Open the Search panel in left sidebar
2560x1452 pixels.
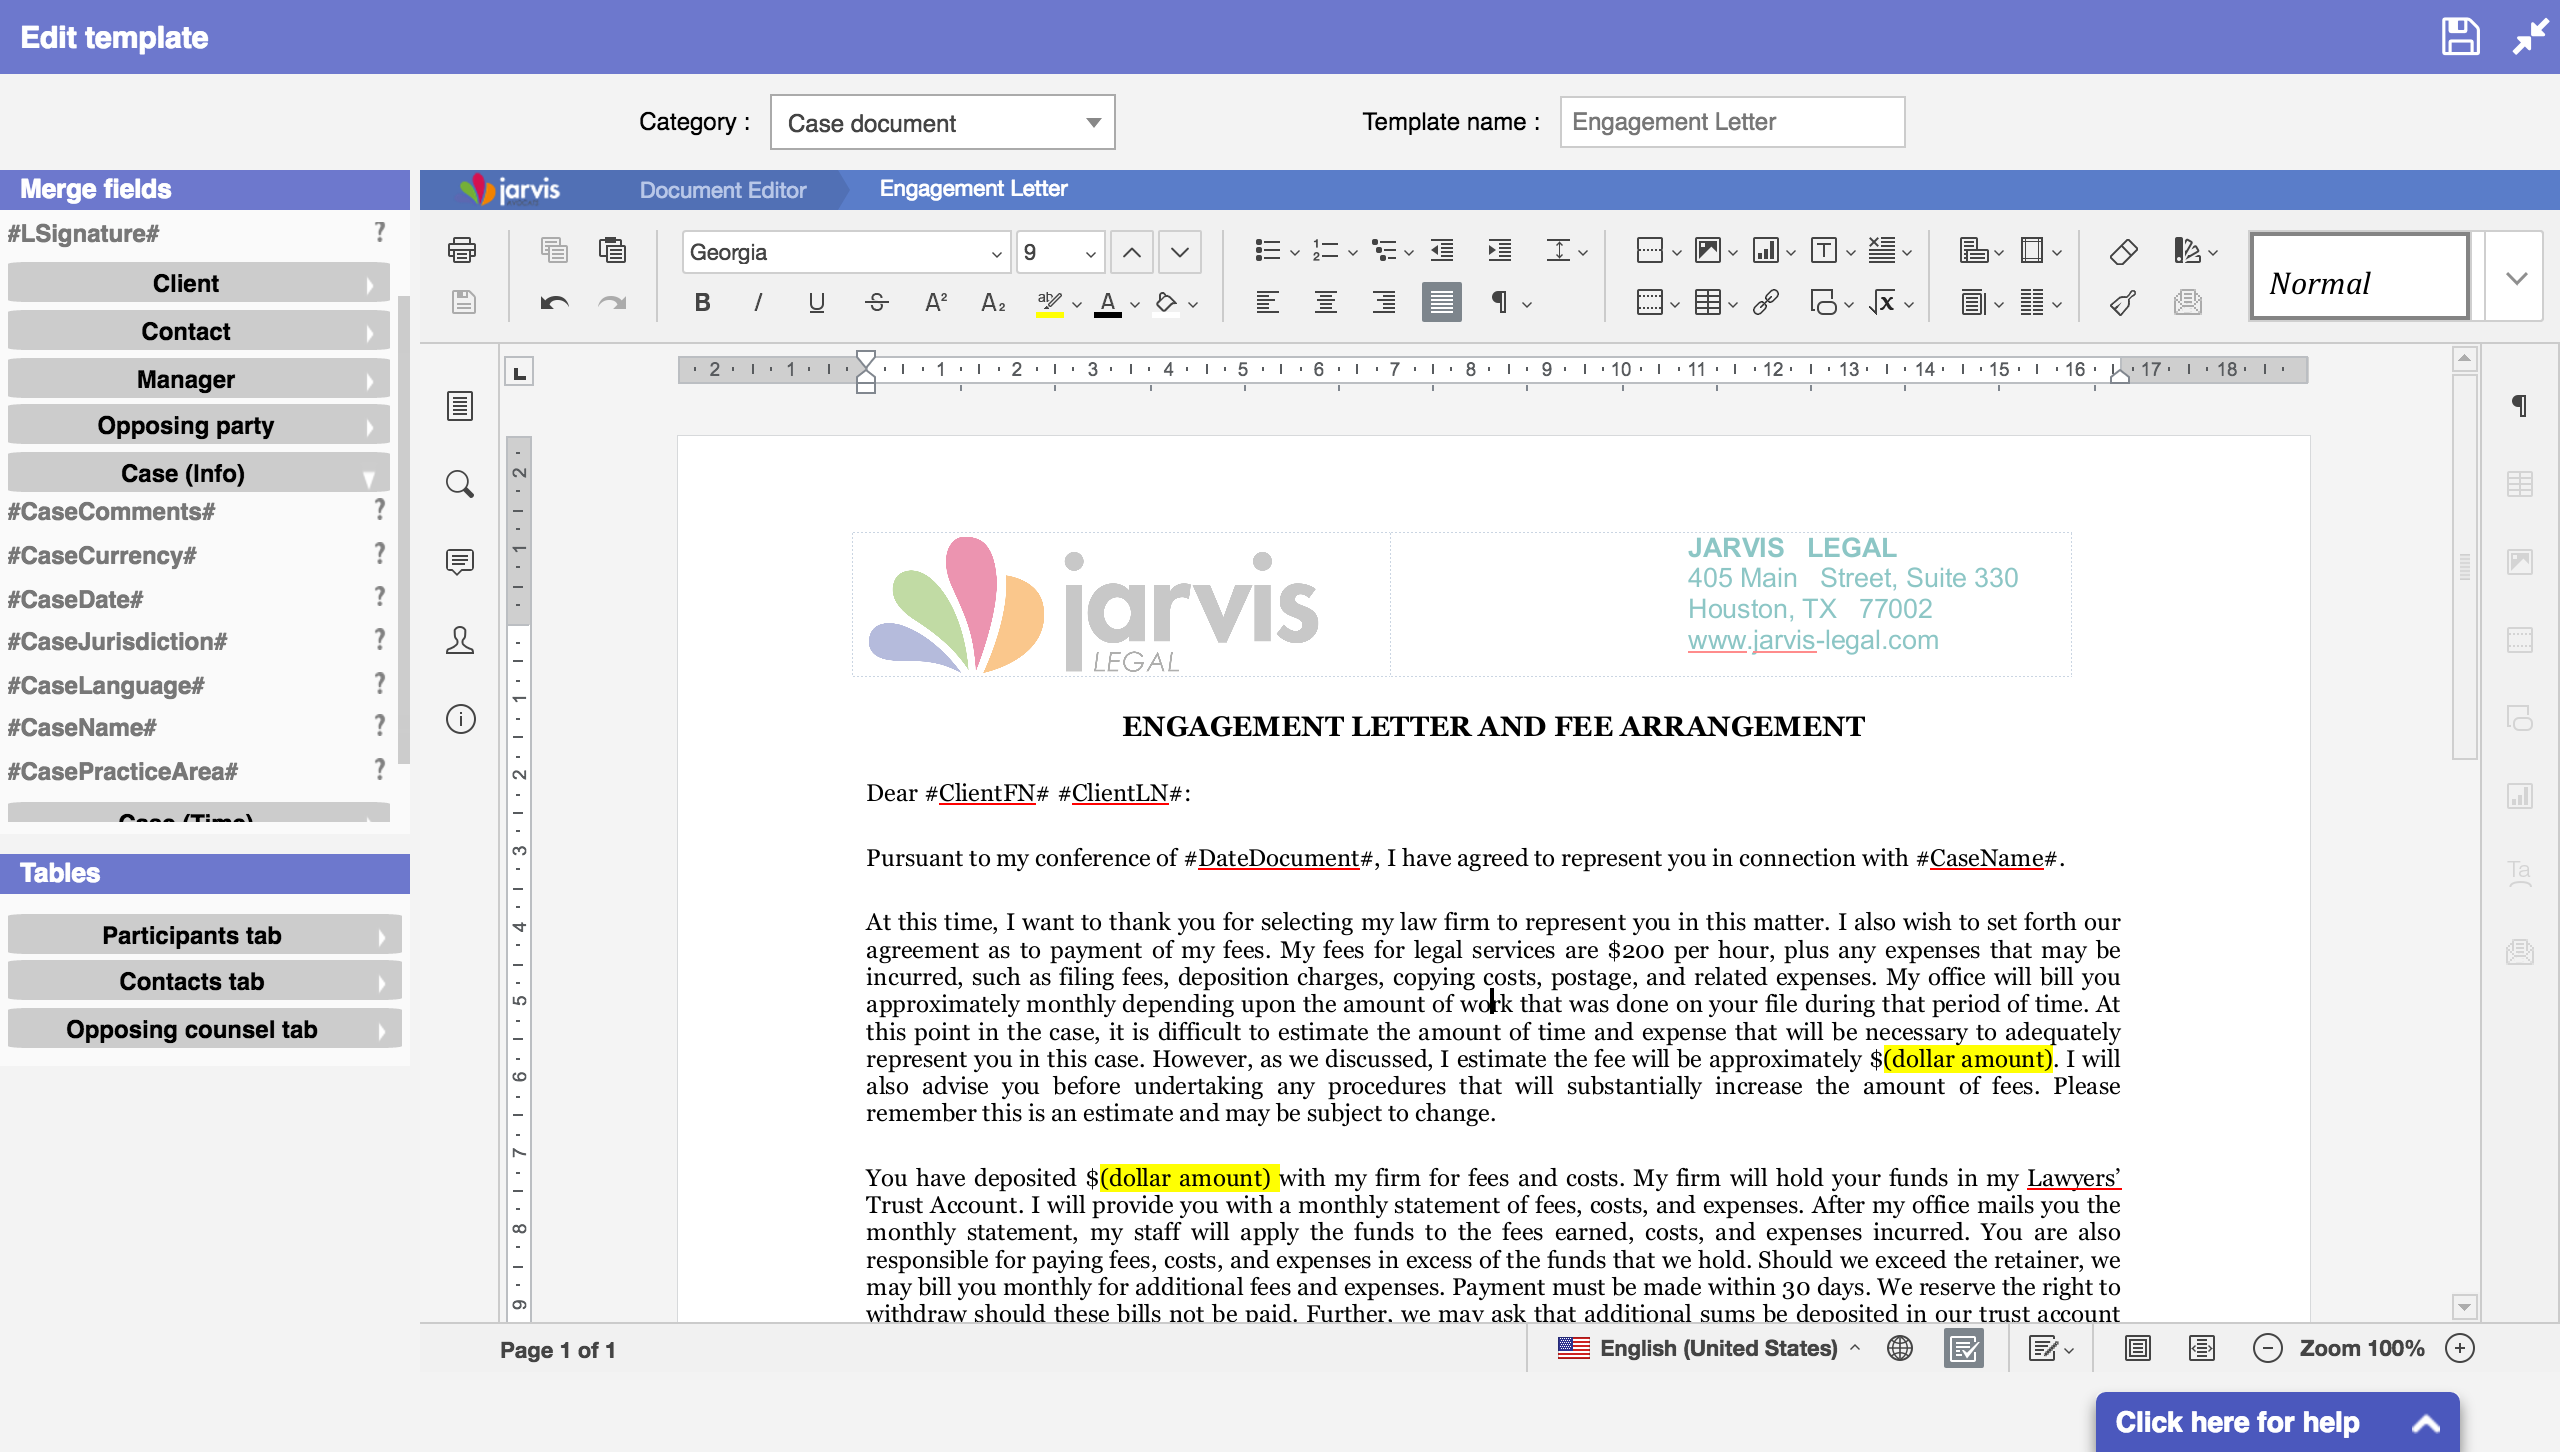click(x=460, y=484)
